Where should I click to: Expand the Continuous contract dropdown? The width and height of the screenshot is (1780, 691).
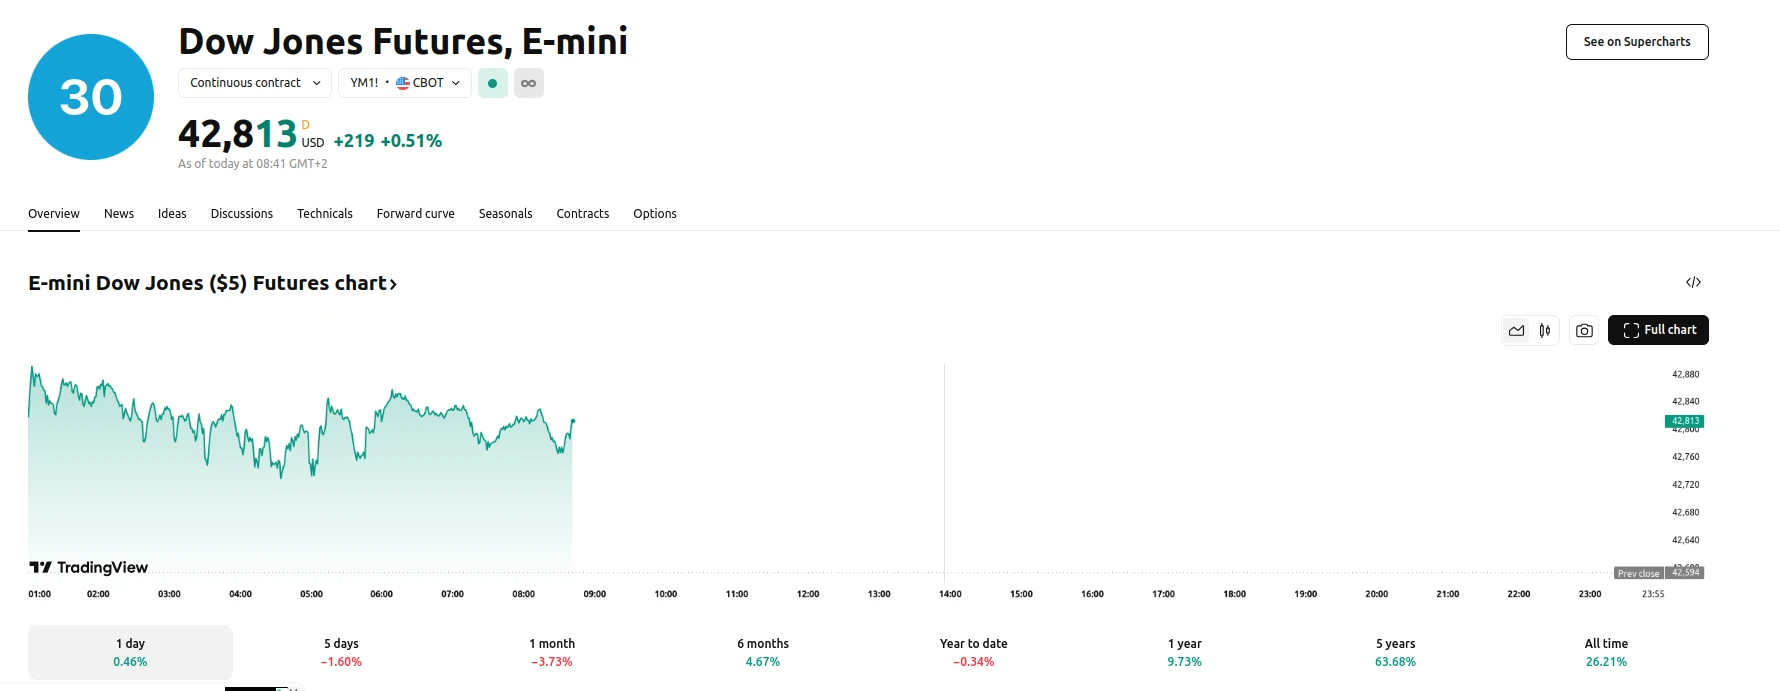[255, 83]
